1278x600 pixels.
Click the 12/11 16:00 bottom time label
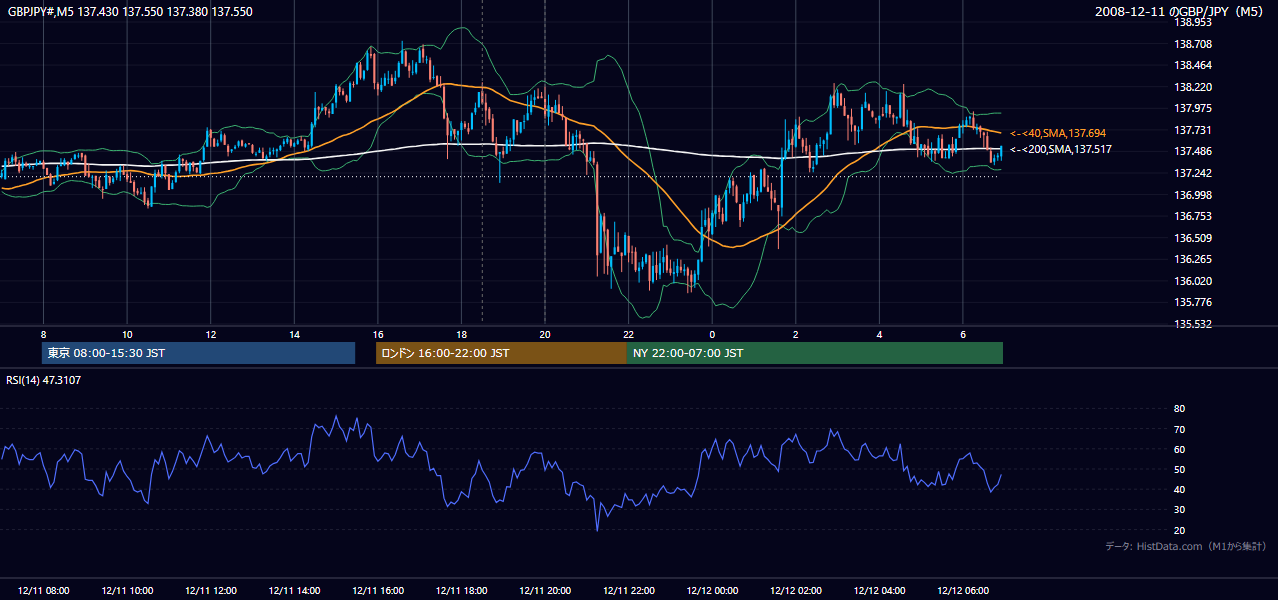378,591
